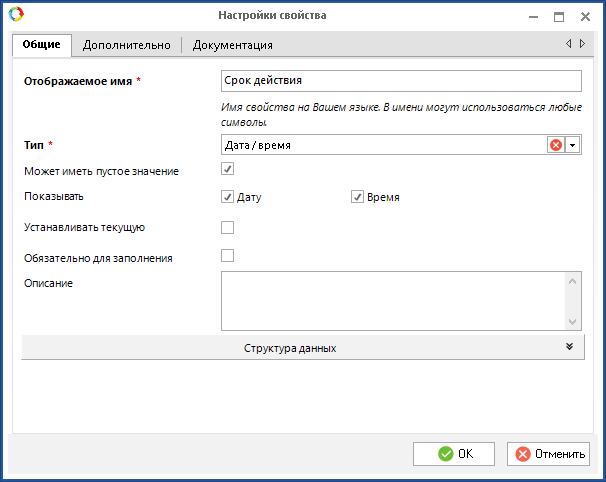Expand the "Структура данных" section

[290, 348]
